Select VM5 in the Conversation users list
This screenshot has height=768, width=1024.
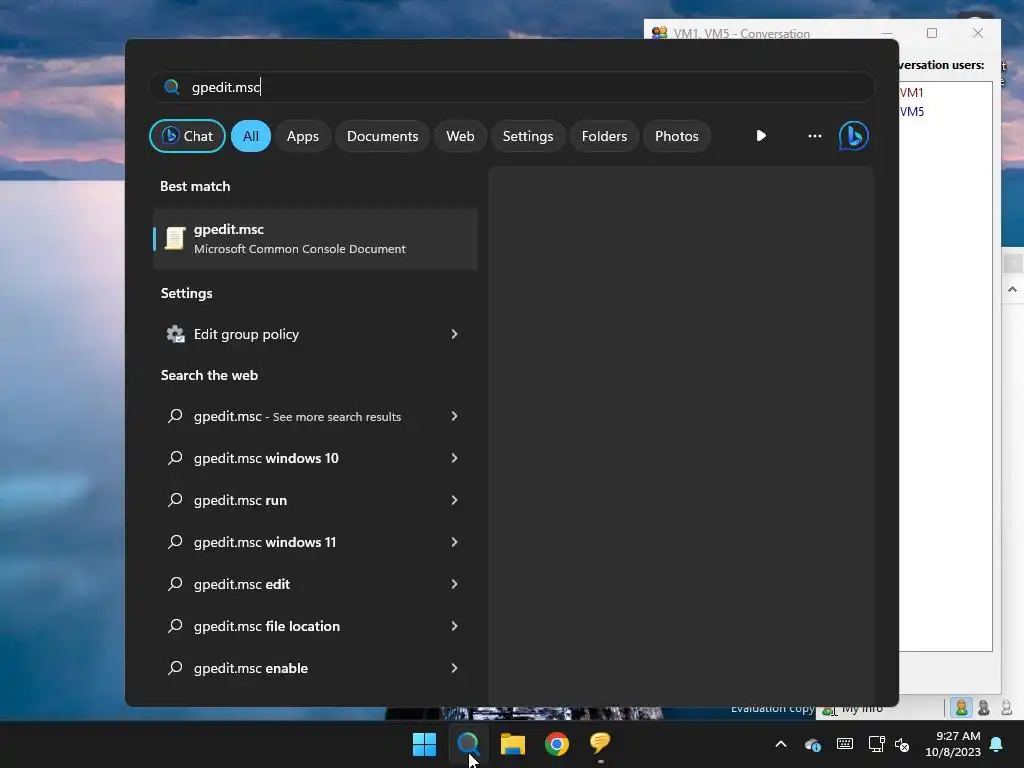point(912,112)
